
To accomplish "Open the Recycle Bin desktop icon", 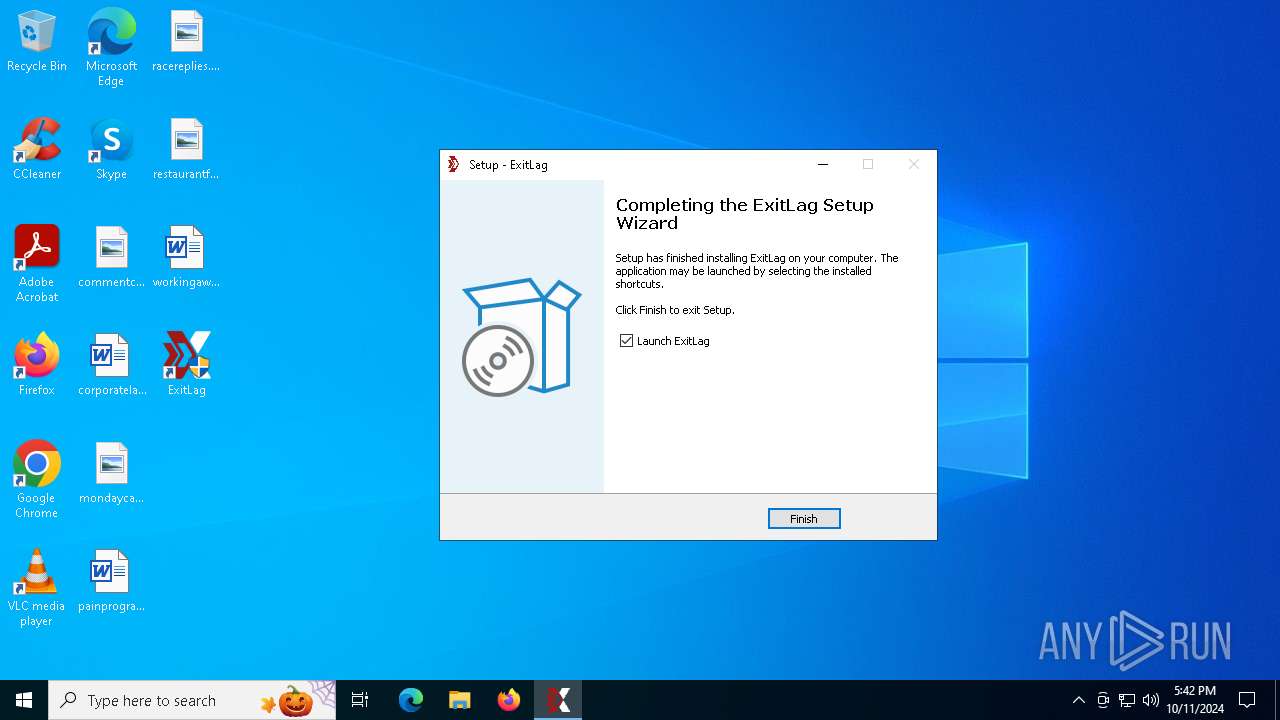I will (x=37, y=42).
